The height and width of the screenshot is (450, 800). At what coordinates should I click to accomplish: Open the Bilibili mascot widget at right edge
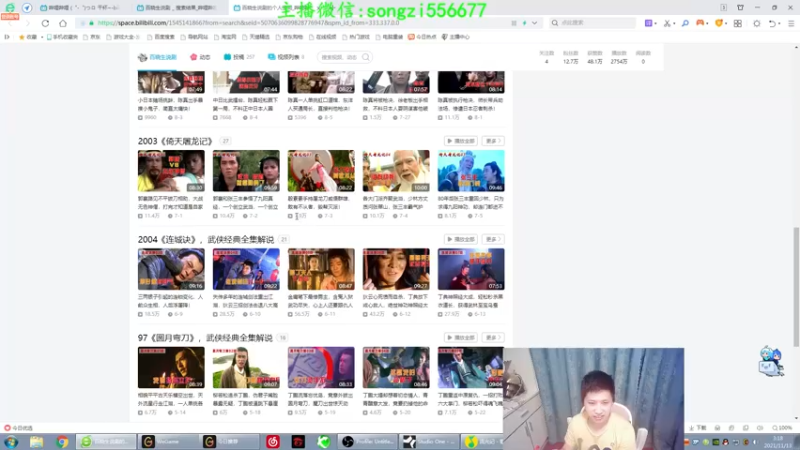pyautogui.click(x=770, y=361)
